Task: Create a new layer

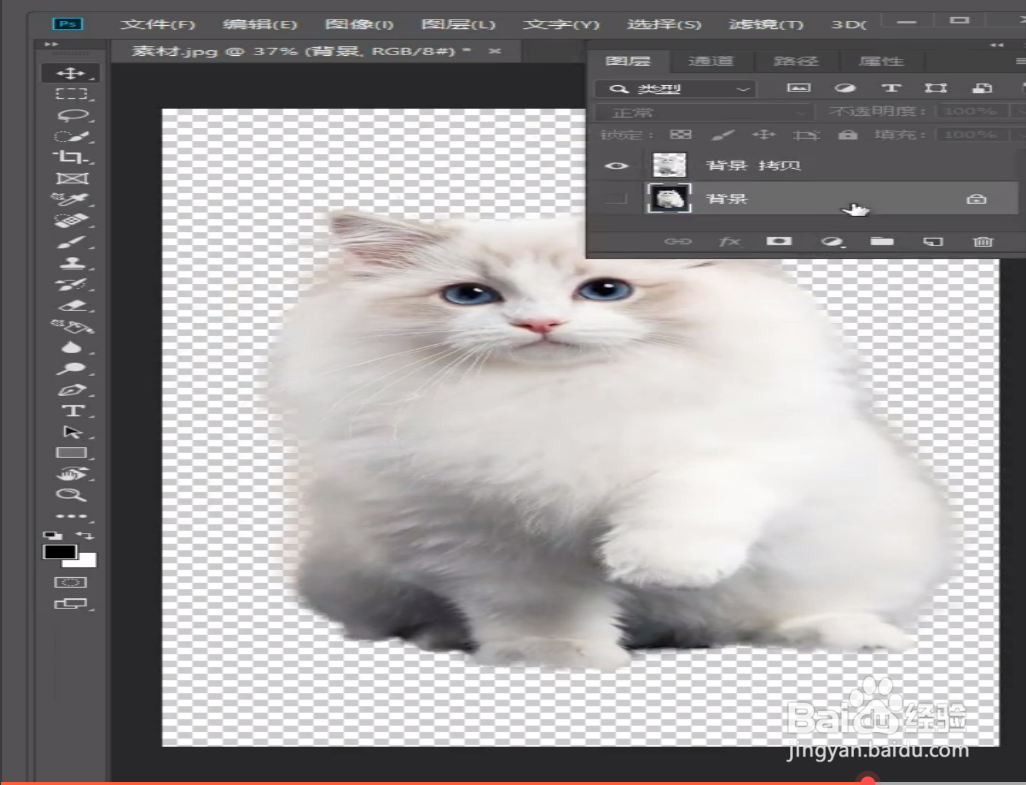Action: click(933, 241)
